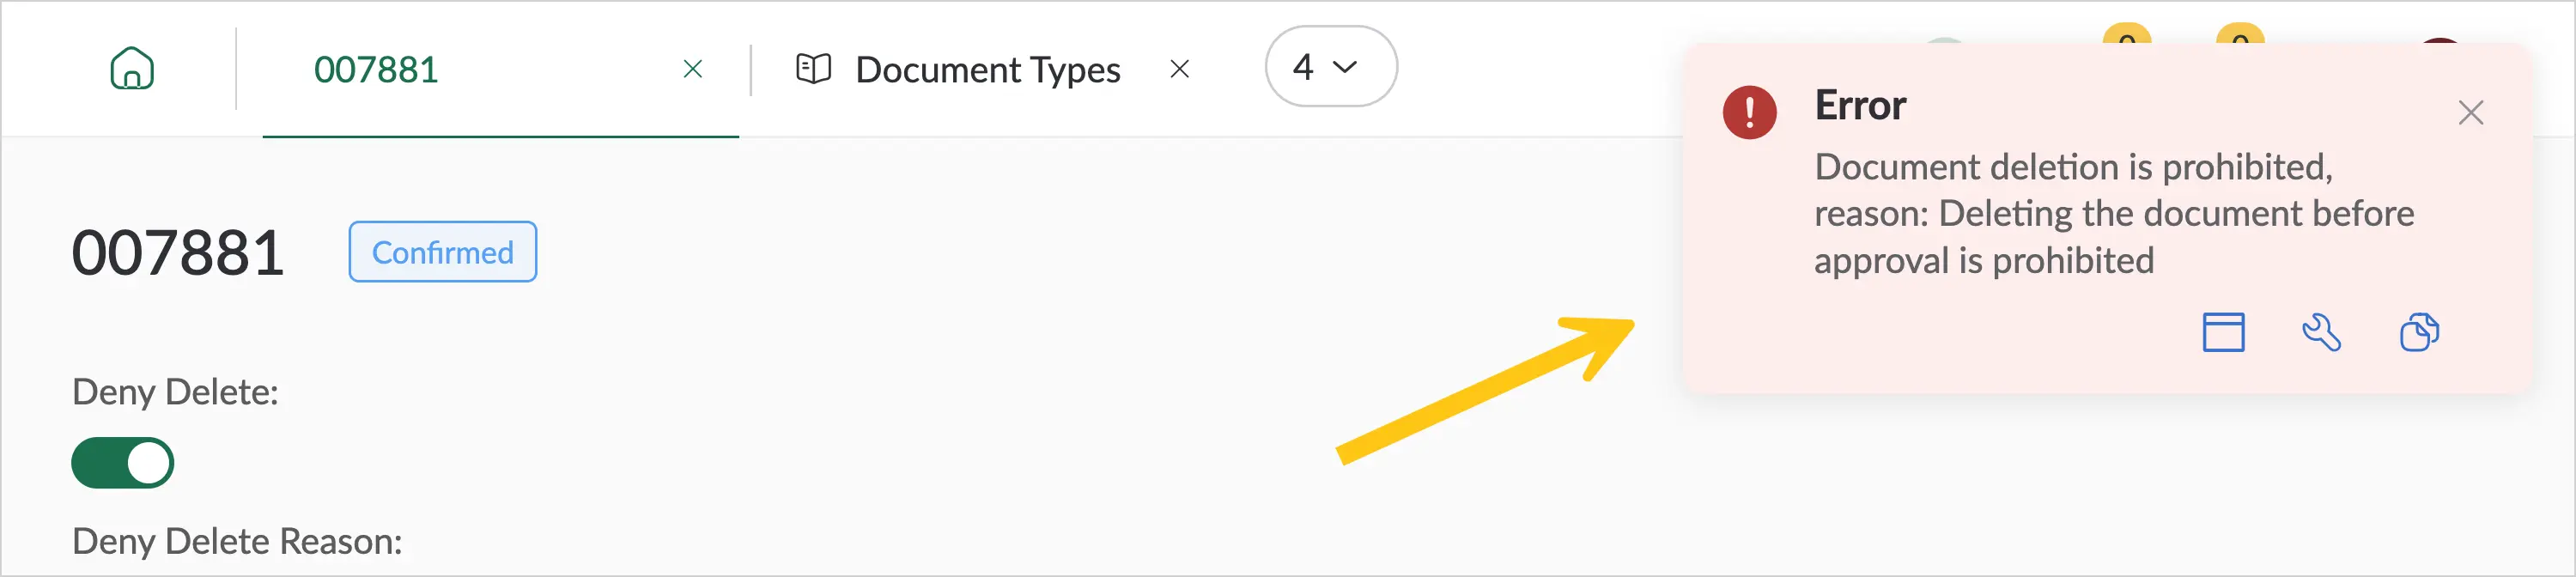Click the red exclamation error icon
The image size is (2576, 577).
tap(1749, 112)
